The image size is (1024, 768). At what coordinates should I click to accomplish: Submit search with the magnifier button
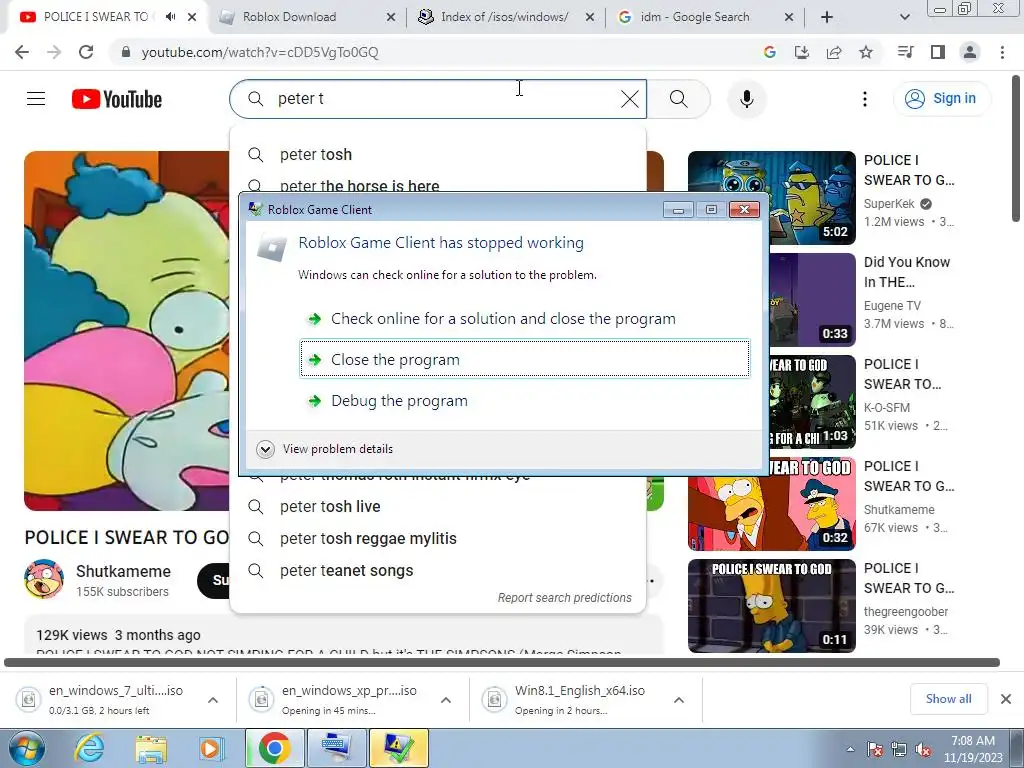(679, 99)
